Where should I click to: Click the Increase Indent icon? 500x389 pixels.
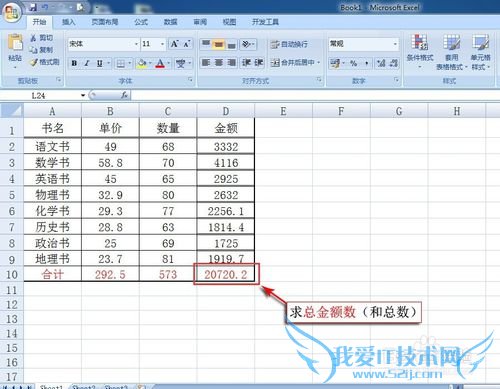[x=259, y=62]
